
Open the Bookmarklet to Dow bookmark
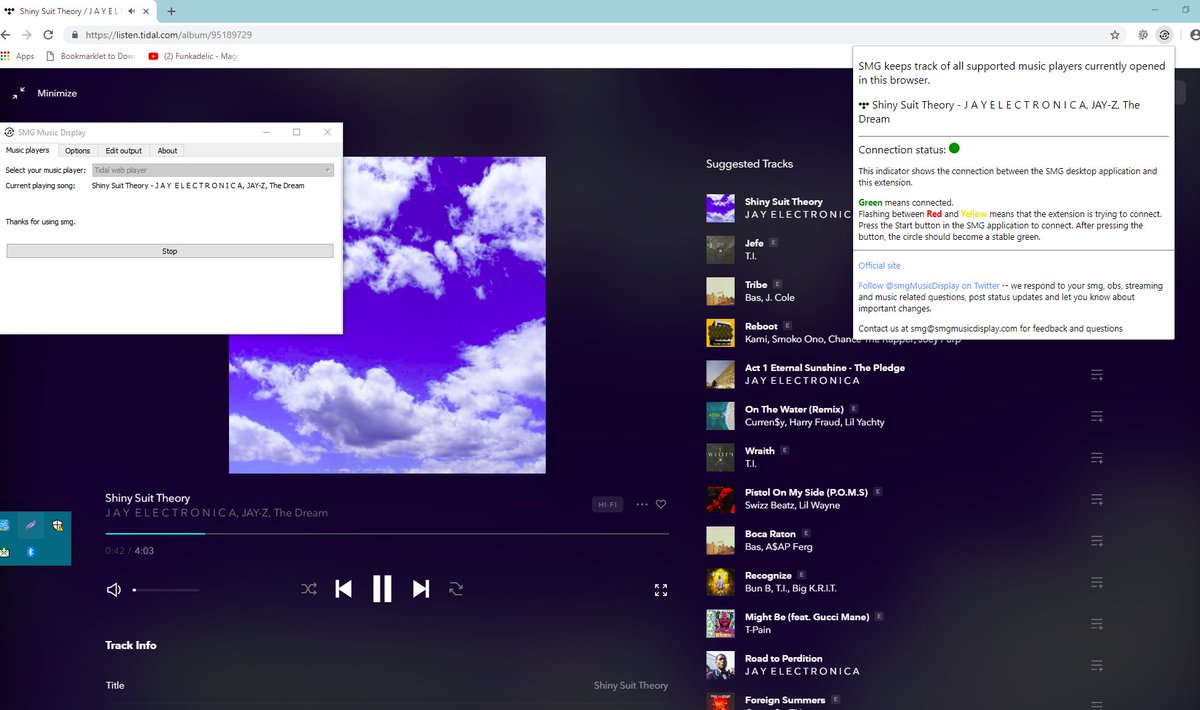point(88,56)
